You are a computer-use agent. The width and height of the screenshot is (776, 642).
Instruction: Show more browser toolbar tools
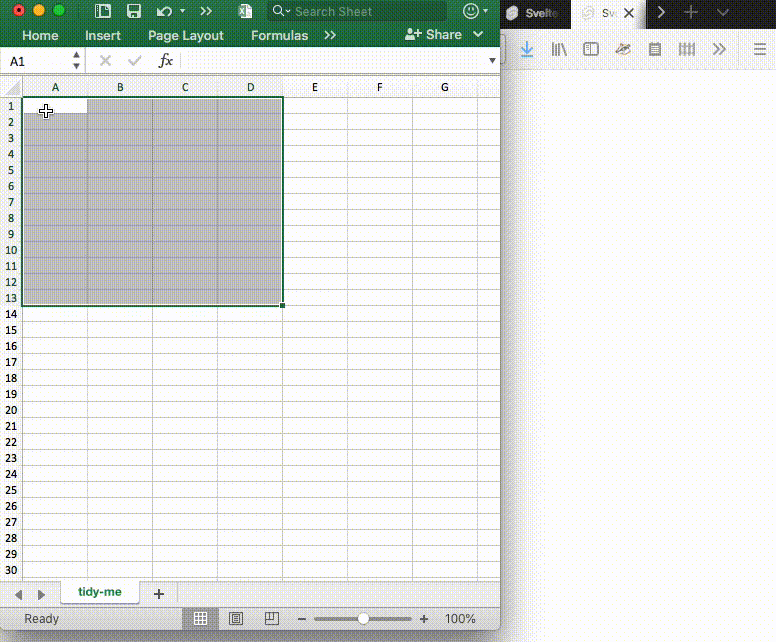719,49
